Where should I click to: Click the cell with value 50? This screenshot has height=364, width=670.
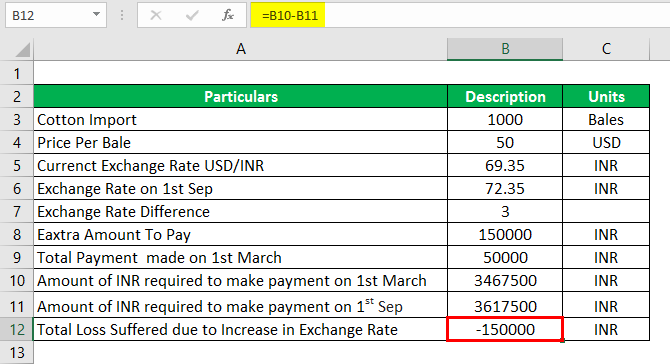coord(505,143)
